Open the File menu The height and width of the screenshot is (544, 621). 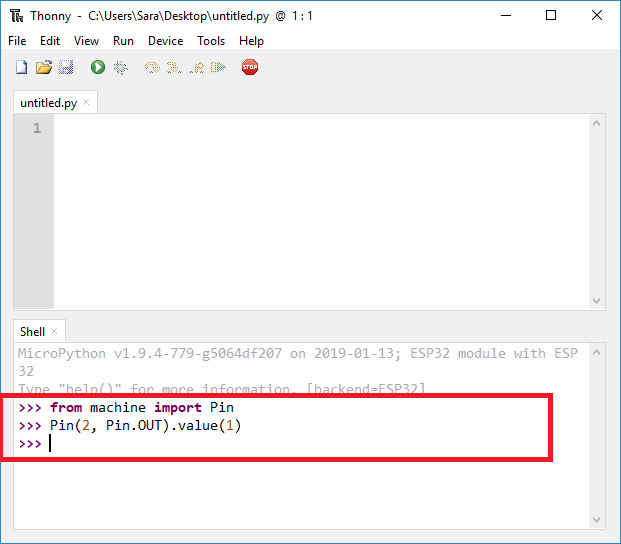pos(17,41)
